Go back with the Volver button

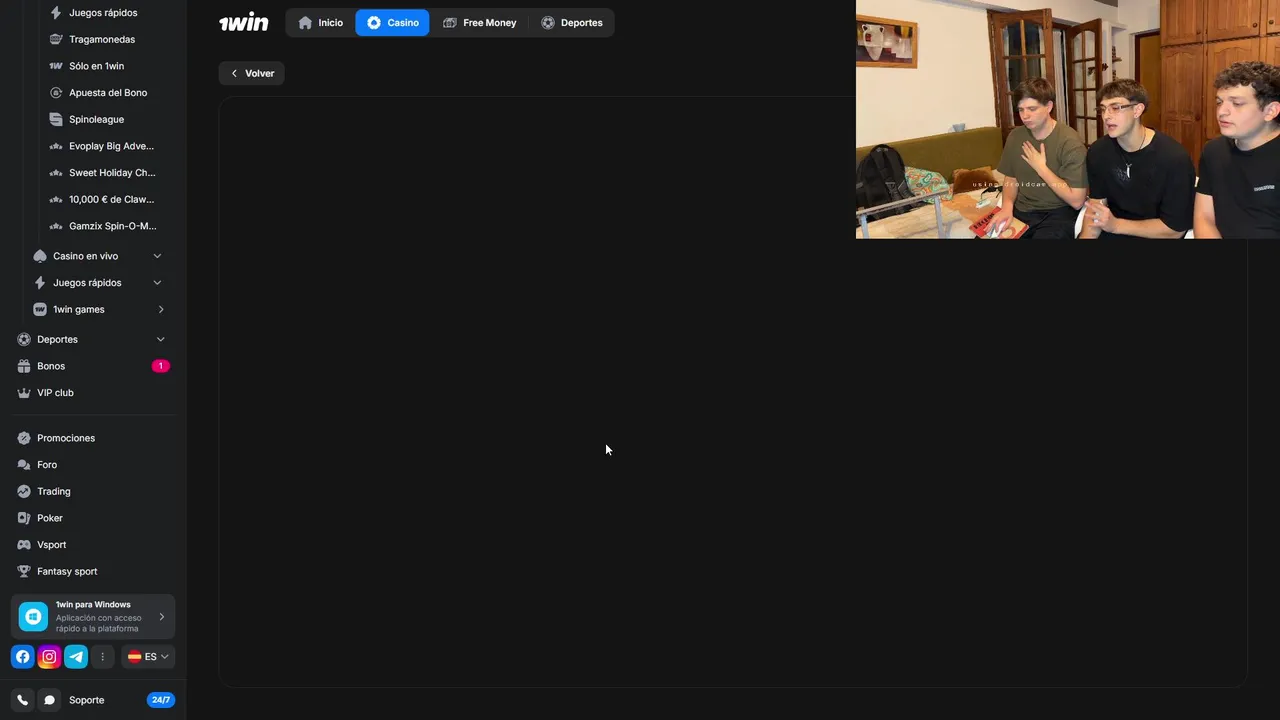coord(252,73)
